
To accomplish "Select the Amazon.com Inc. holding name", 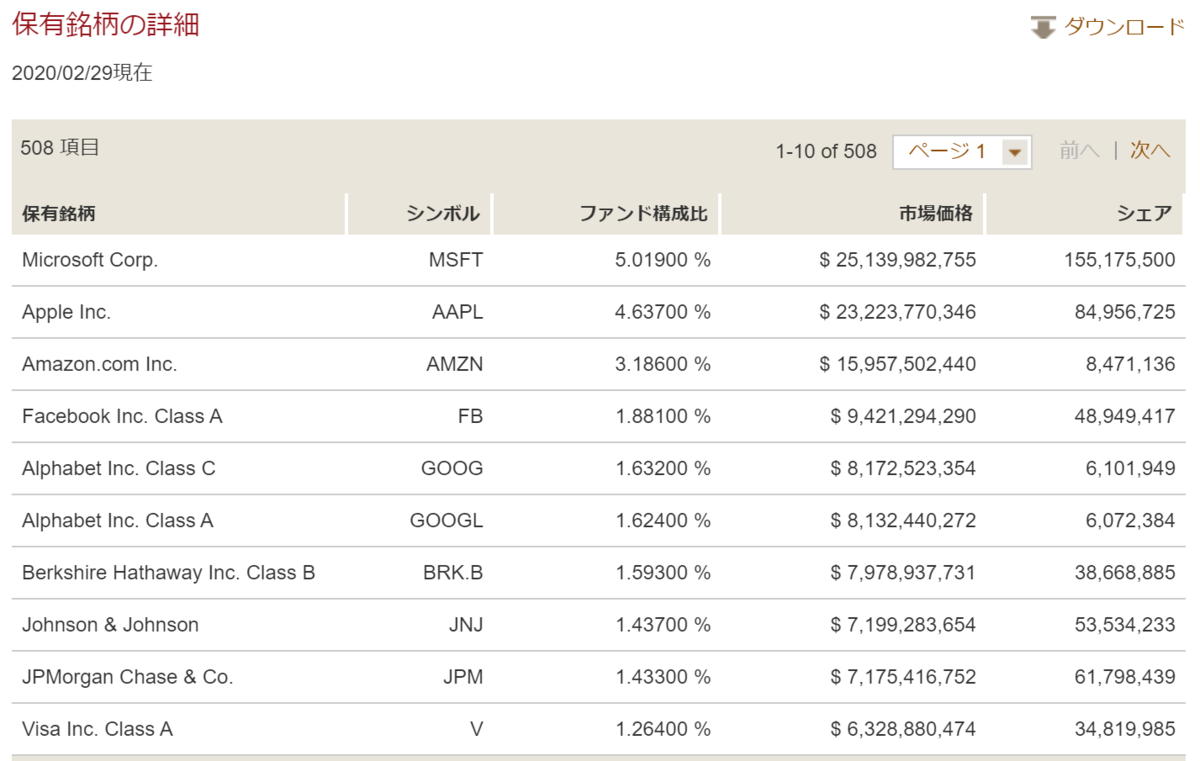I will click(99, 364).
